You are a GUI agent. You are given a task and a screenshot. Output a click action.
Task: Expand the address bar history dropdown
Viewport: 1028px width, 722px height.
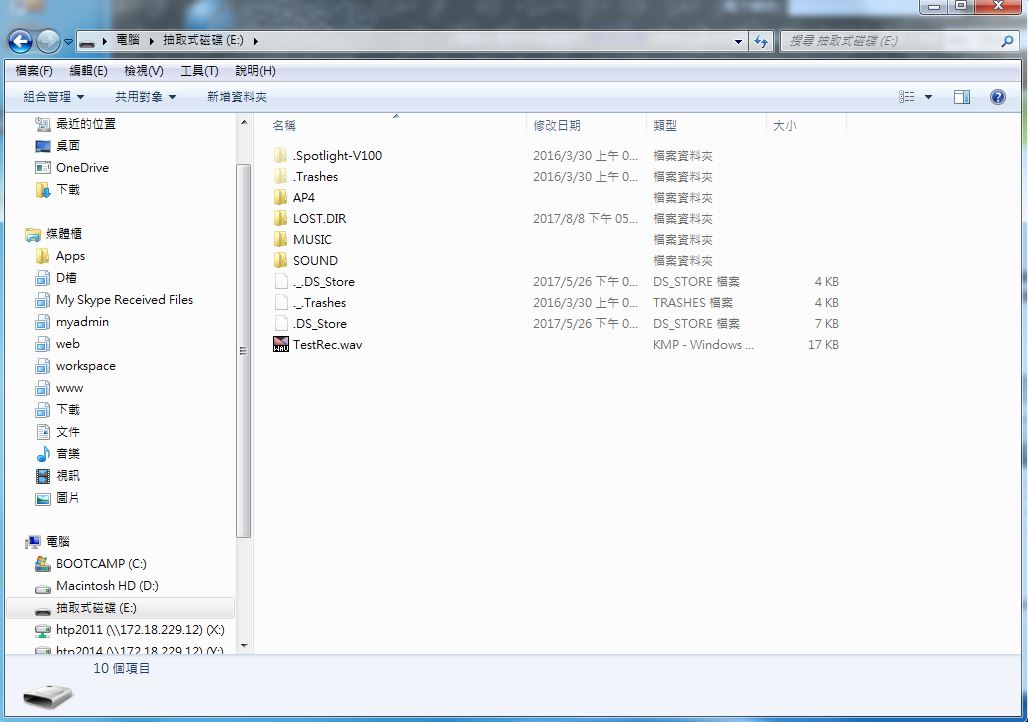pyautogui.click(x=738, y=41)
